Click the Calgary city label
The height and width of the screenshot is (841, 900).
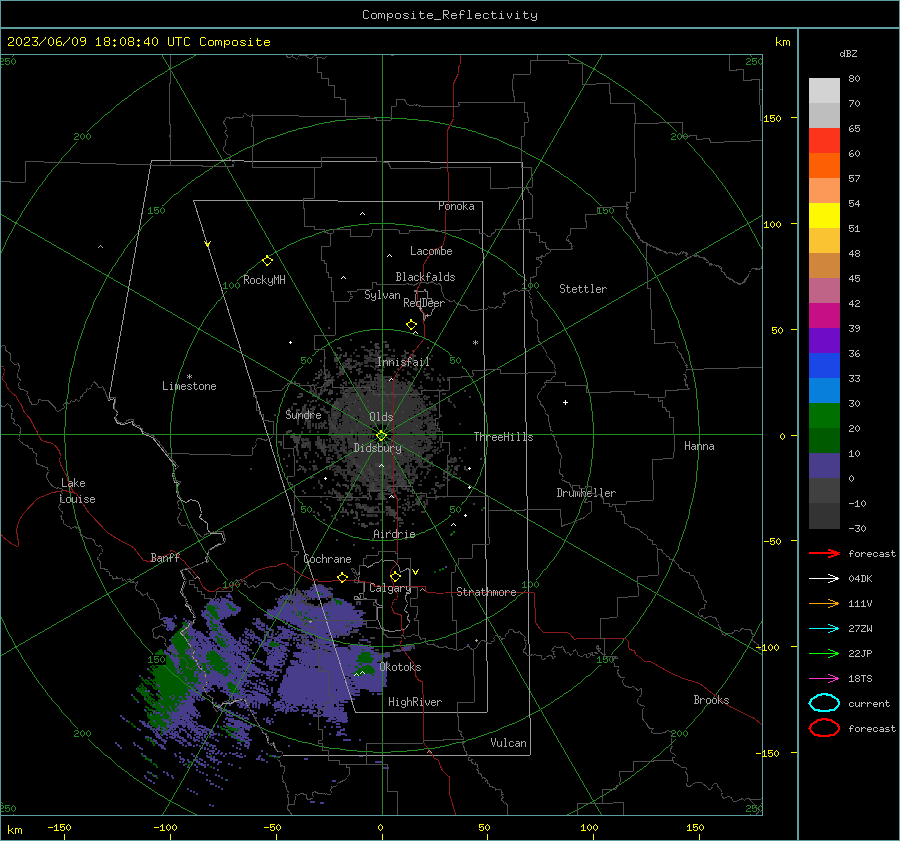tap(390, 588)
